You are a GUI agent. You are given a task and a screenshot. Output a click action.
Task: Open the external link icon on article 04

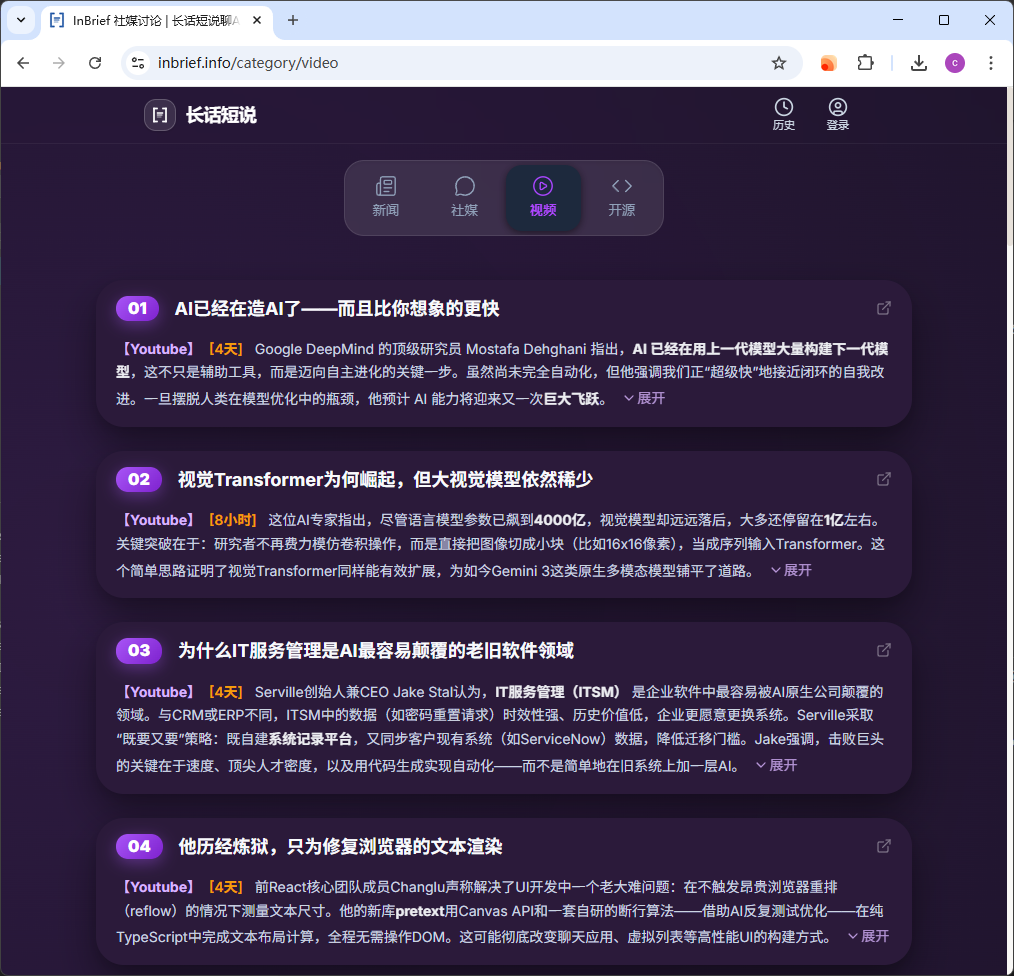(x=883, y=845)
